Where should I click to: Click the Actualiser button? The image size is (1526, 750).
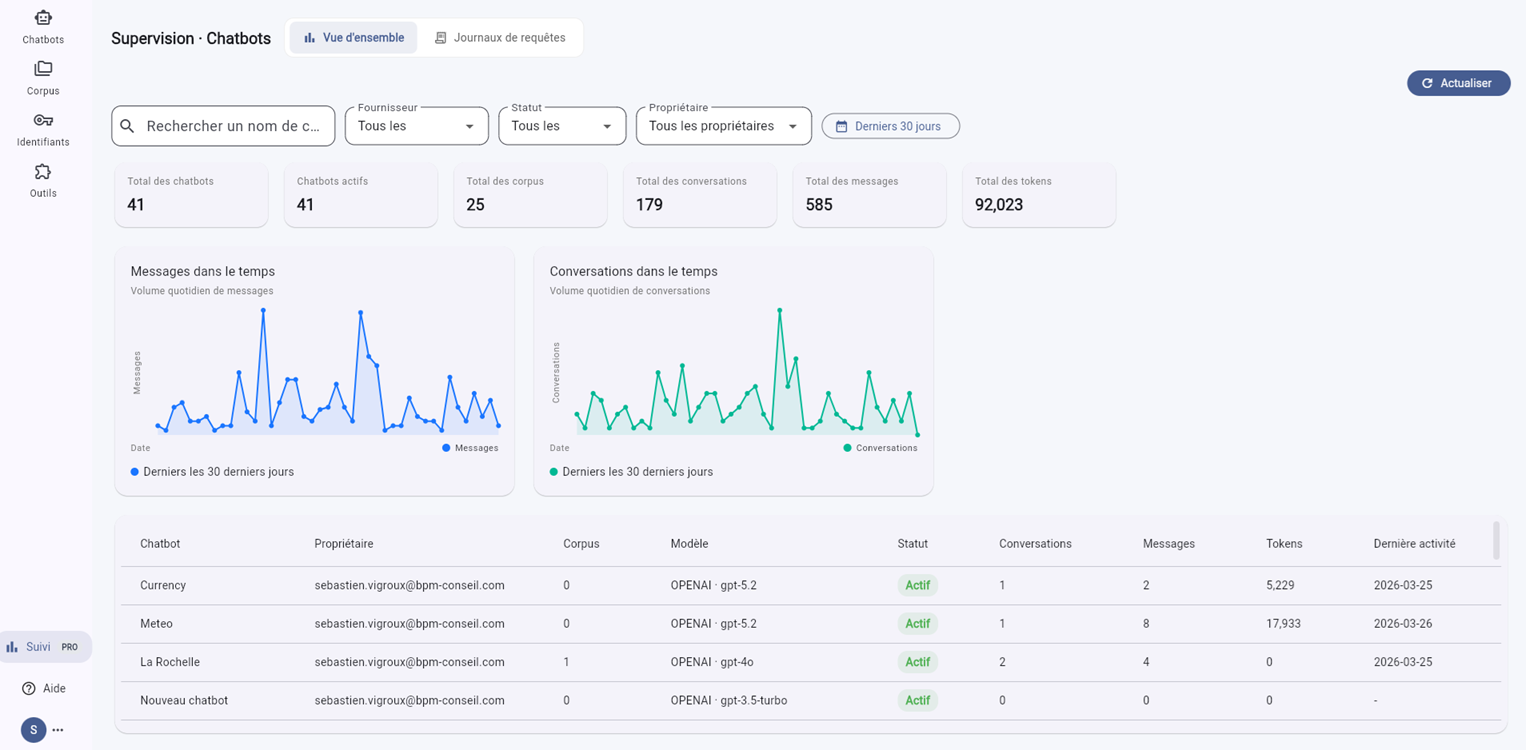point(1458,83)
